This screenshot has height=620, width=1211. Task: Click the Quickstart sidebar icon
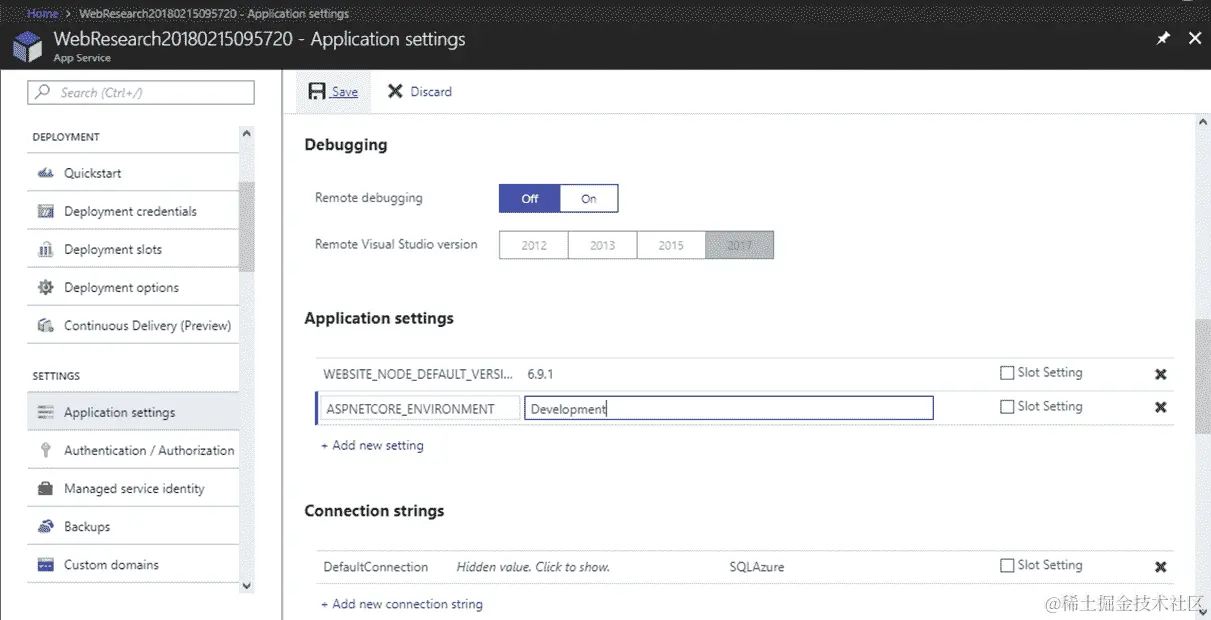tap(45, 173)
